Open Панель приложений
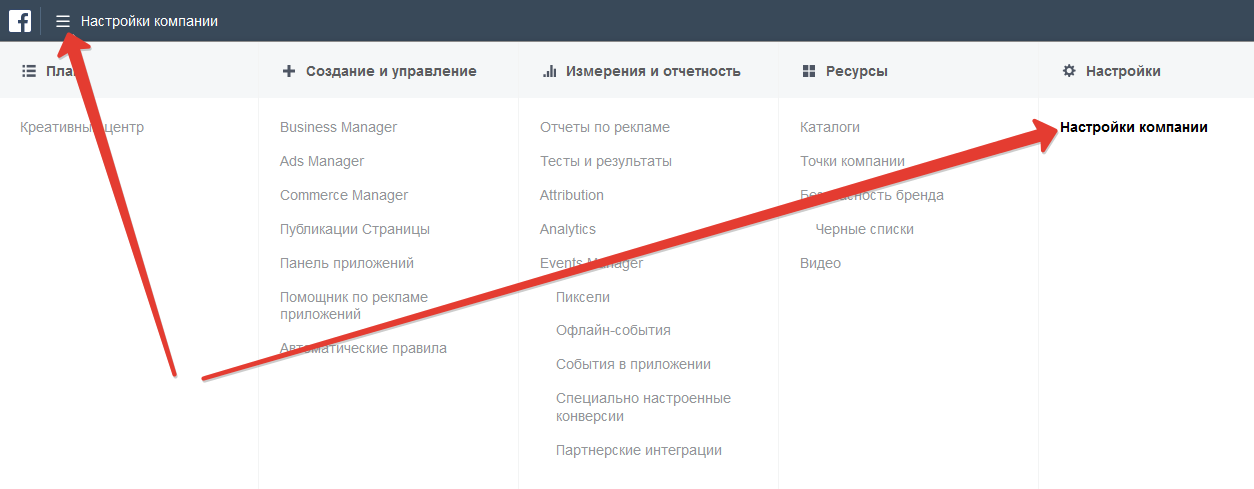 click(347, 263)
